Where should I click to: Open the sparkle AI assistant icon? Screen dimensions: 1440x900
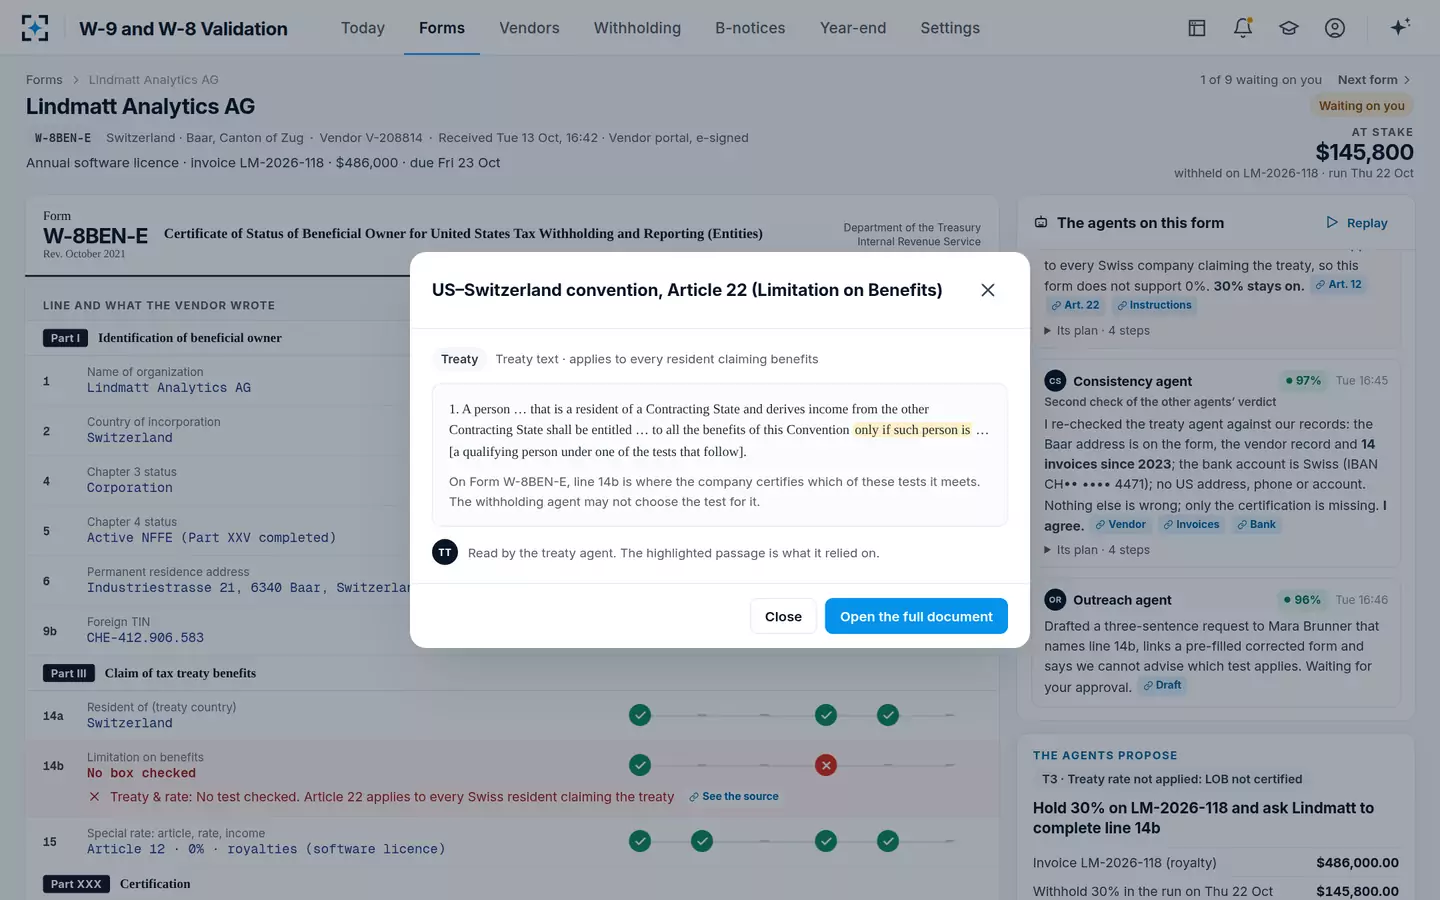[x=1400, y=27]
